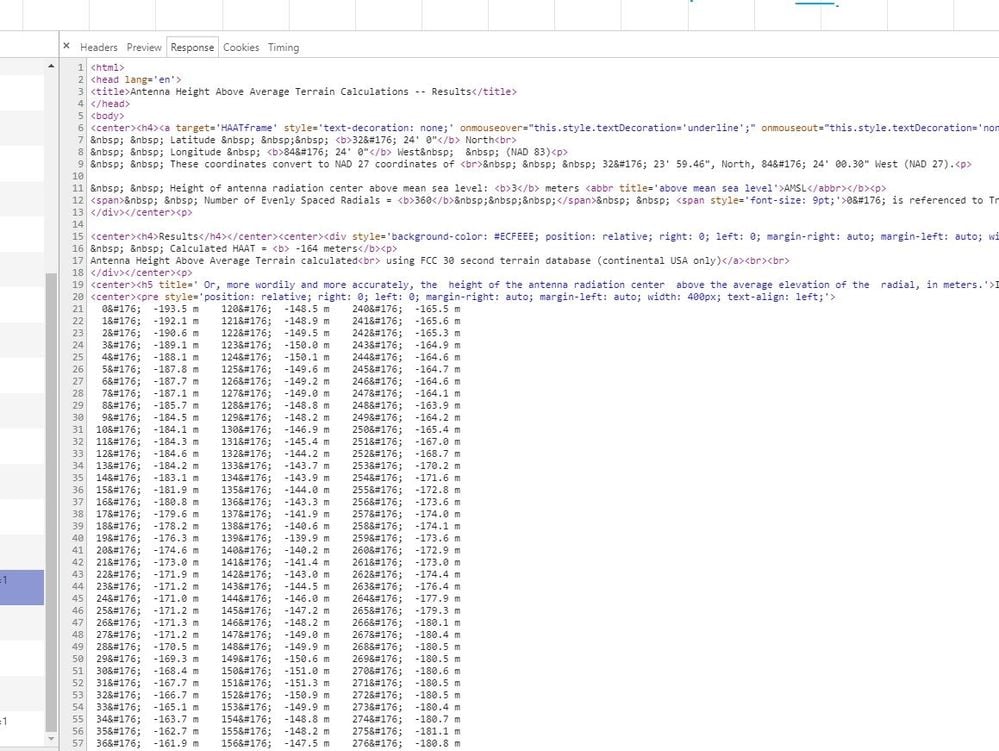This screenshot has width=999, height=751.
Task: Click the 'Latitude' line in response source
Action: [x=303, y=140]
